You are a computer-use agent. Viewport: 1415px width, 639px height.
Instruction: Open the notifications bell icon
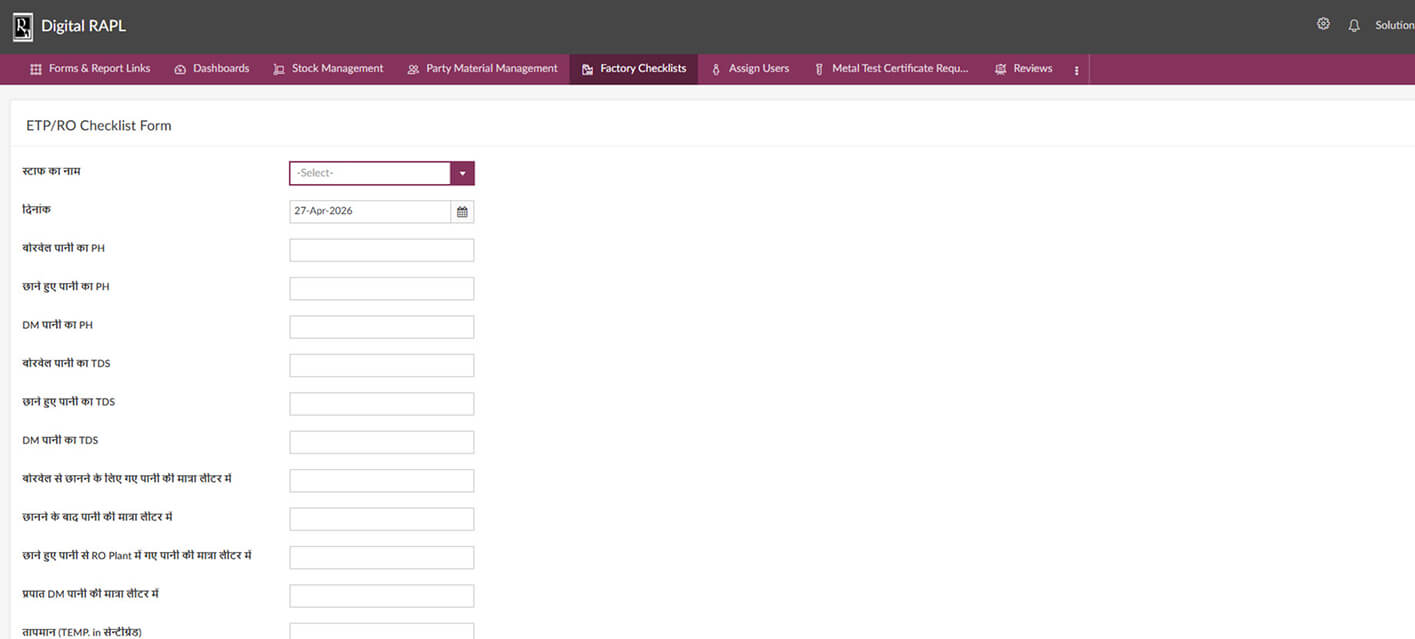coord(1354,25)
